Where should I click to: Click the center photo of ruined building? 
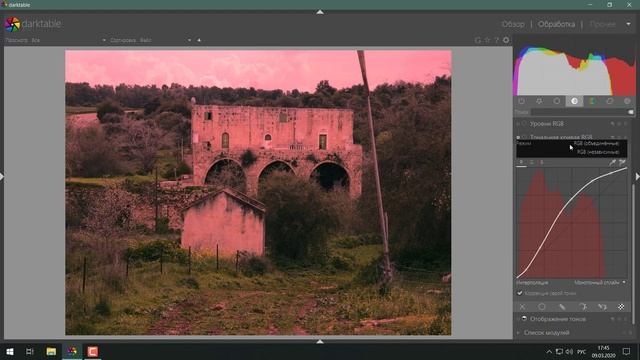(258, 192)
